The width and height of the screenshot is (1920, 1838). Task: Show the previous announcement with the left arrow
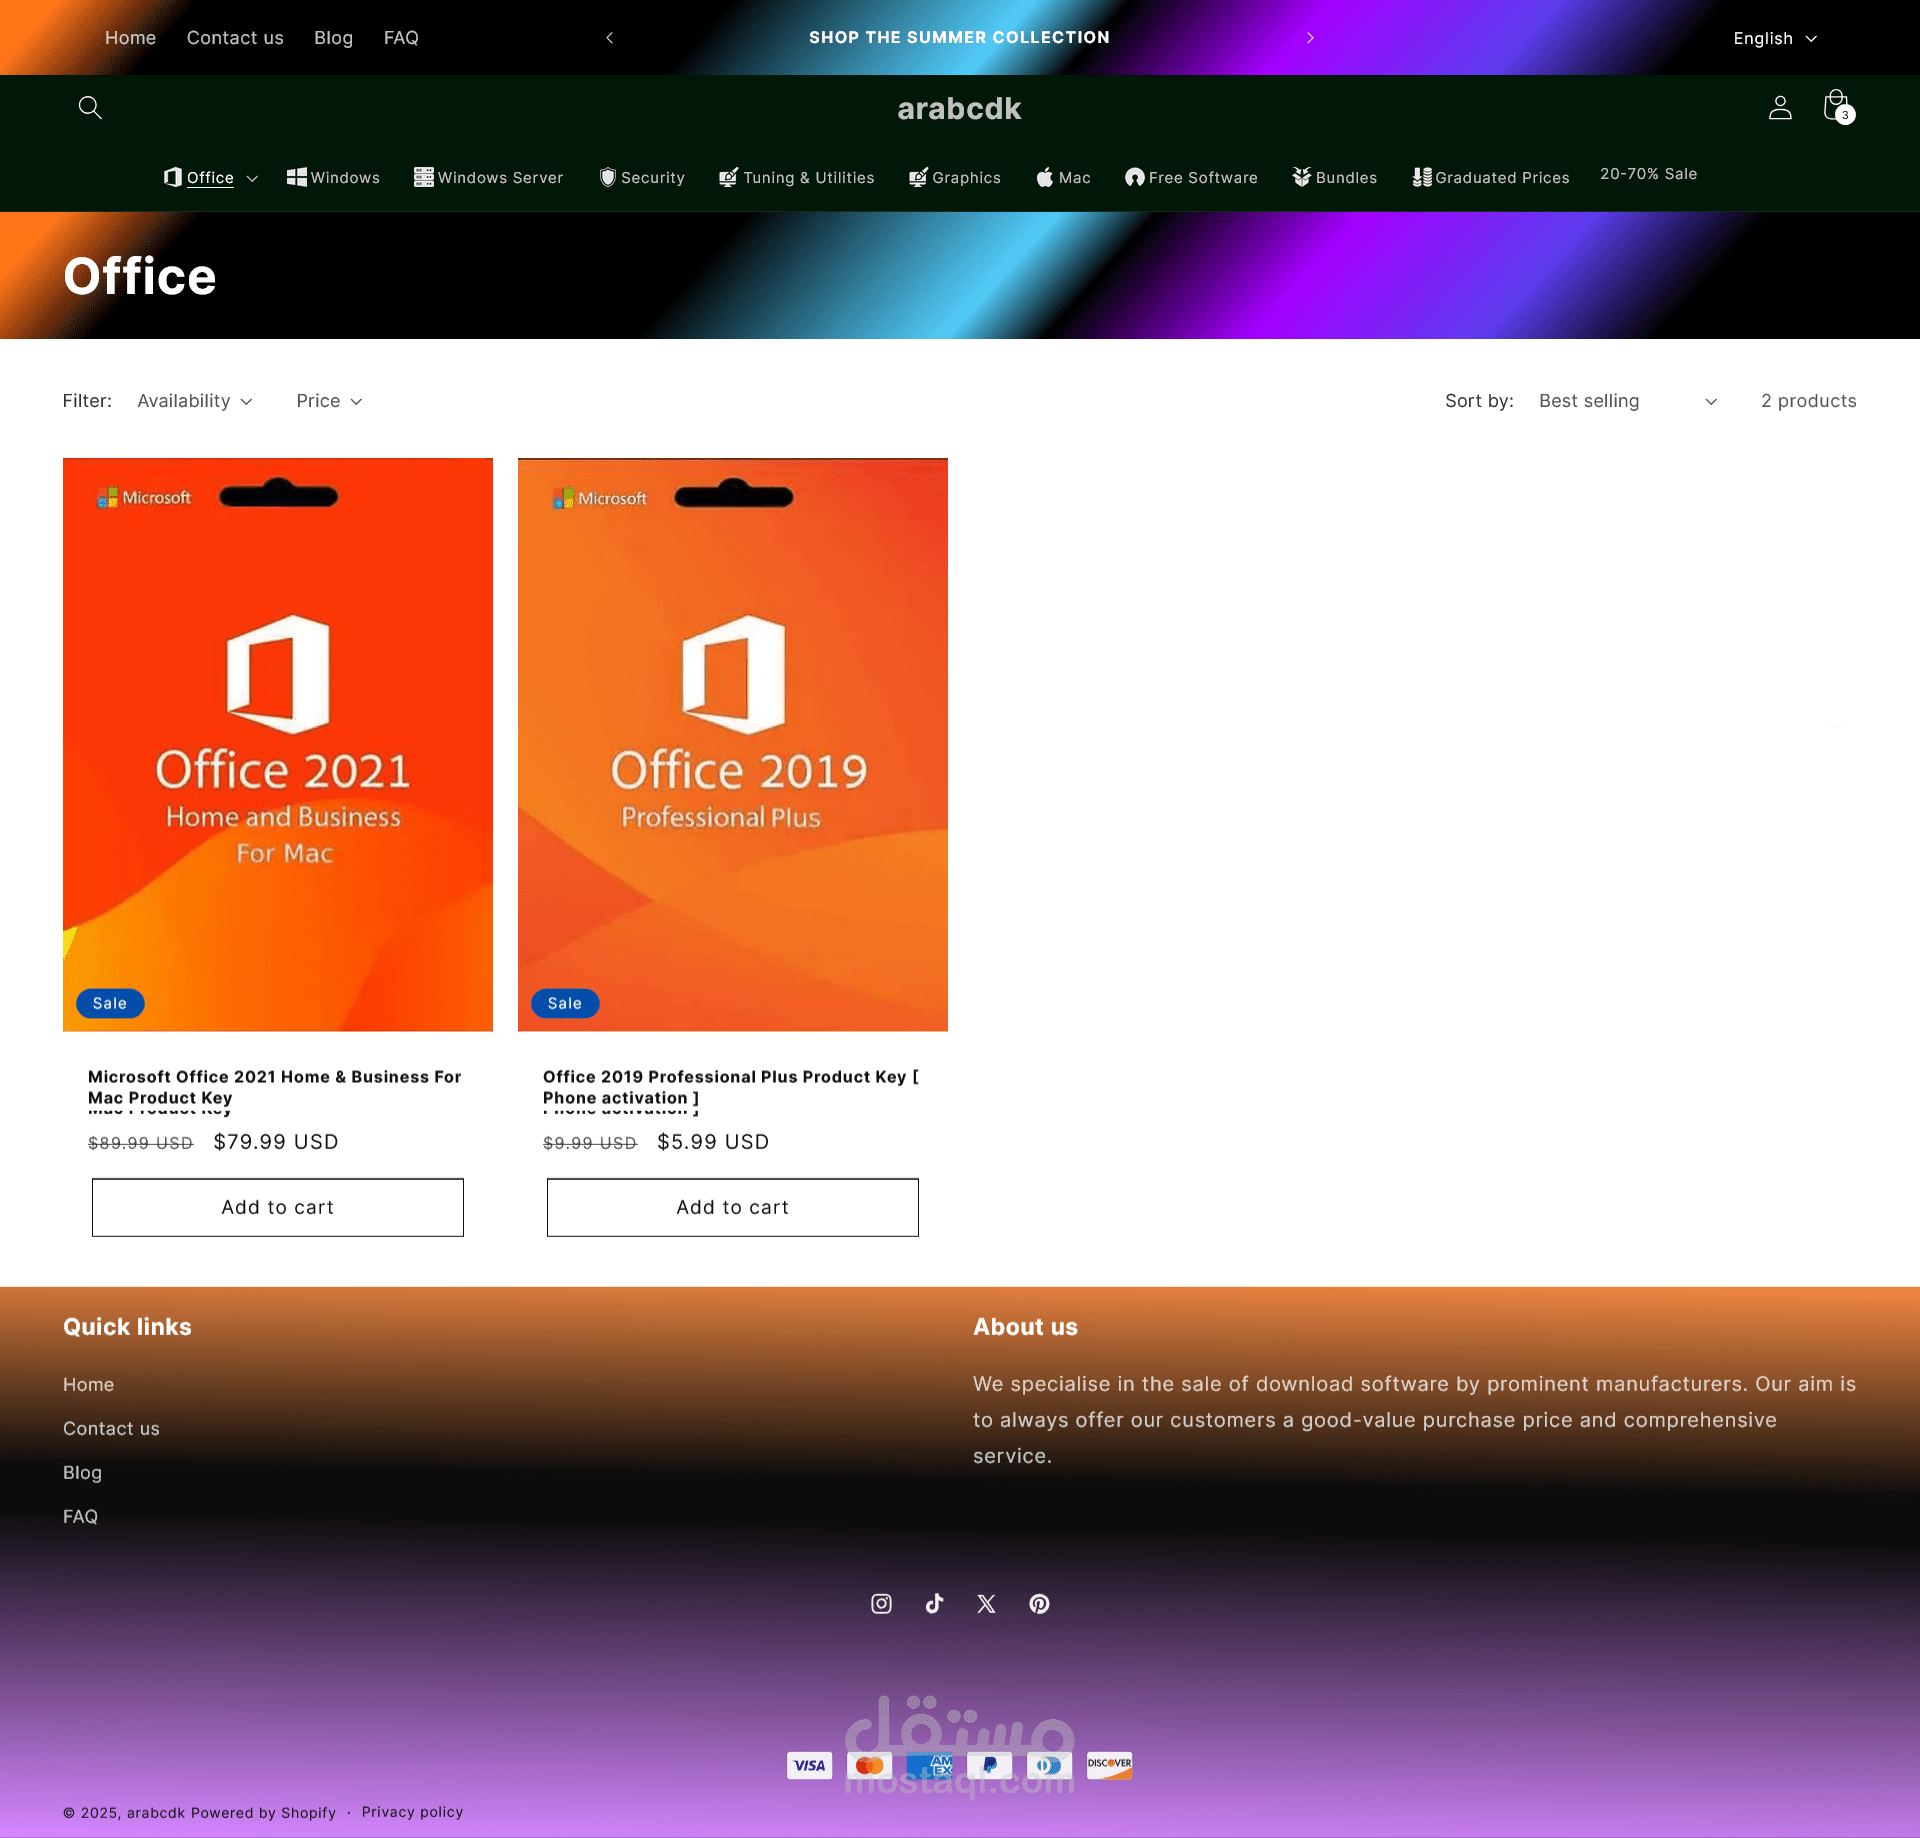610,38
